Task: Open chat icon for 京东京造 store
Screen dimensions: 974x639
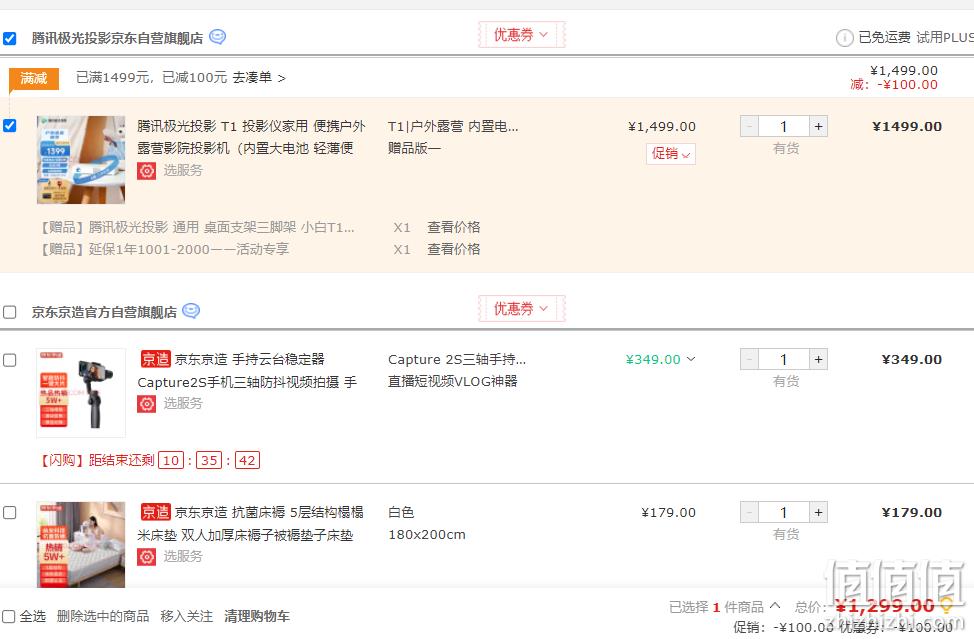Action: (x=191, y=310)
